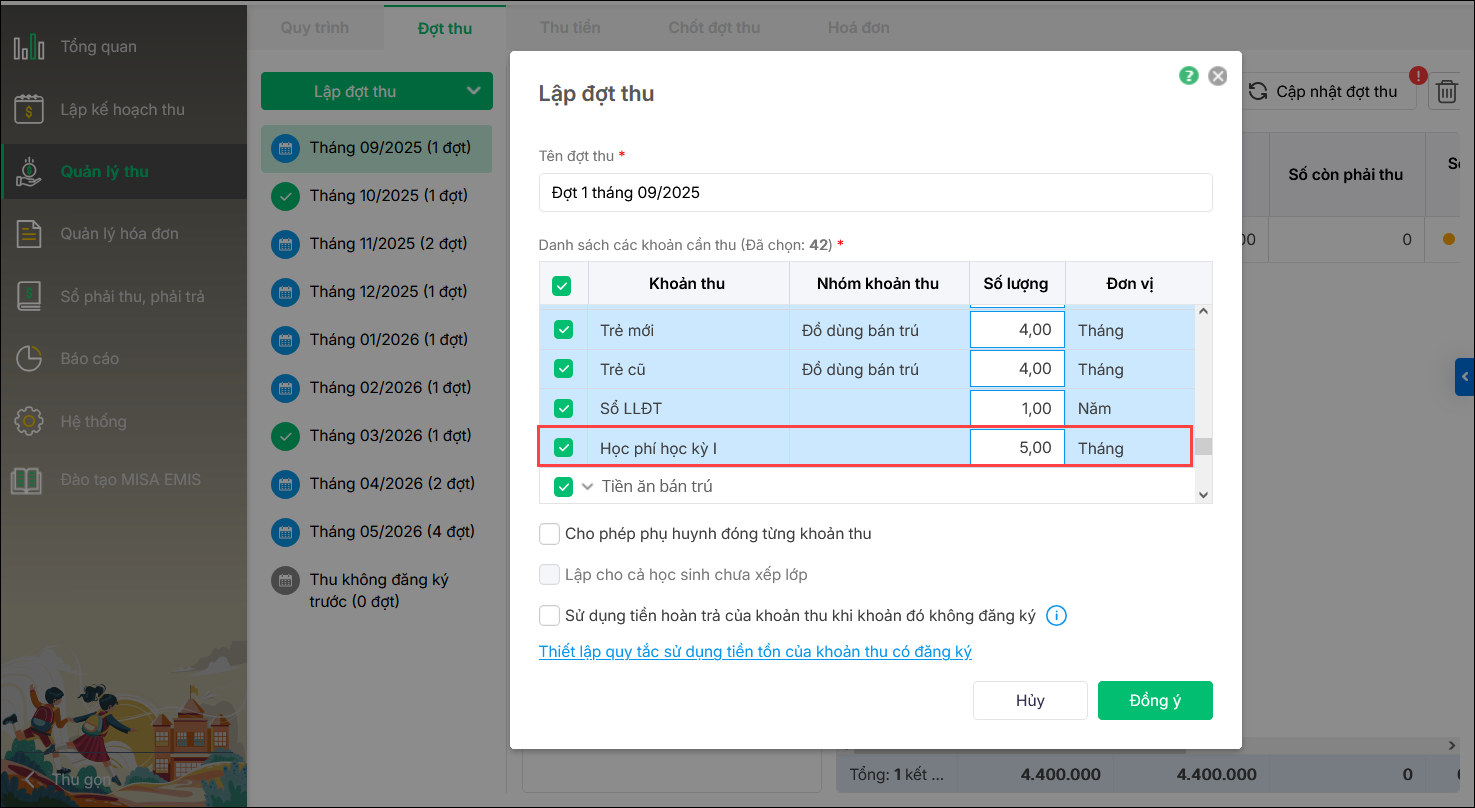The height and width of the screenshot is (808, 1475).
Task: Click the Số lượng field for Sổ LLĐT
Action: pyautogui.click(x=1017, y=408)
